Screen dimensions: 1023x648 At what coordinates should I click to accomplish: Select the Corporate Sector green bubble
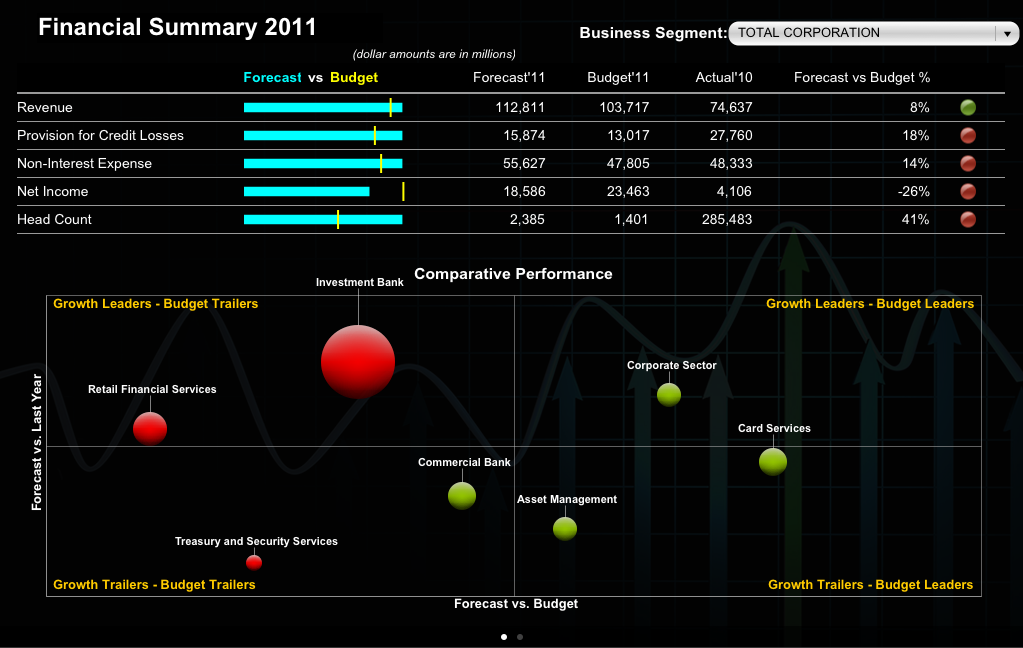(x=669, y=394)
